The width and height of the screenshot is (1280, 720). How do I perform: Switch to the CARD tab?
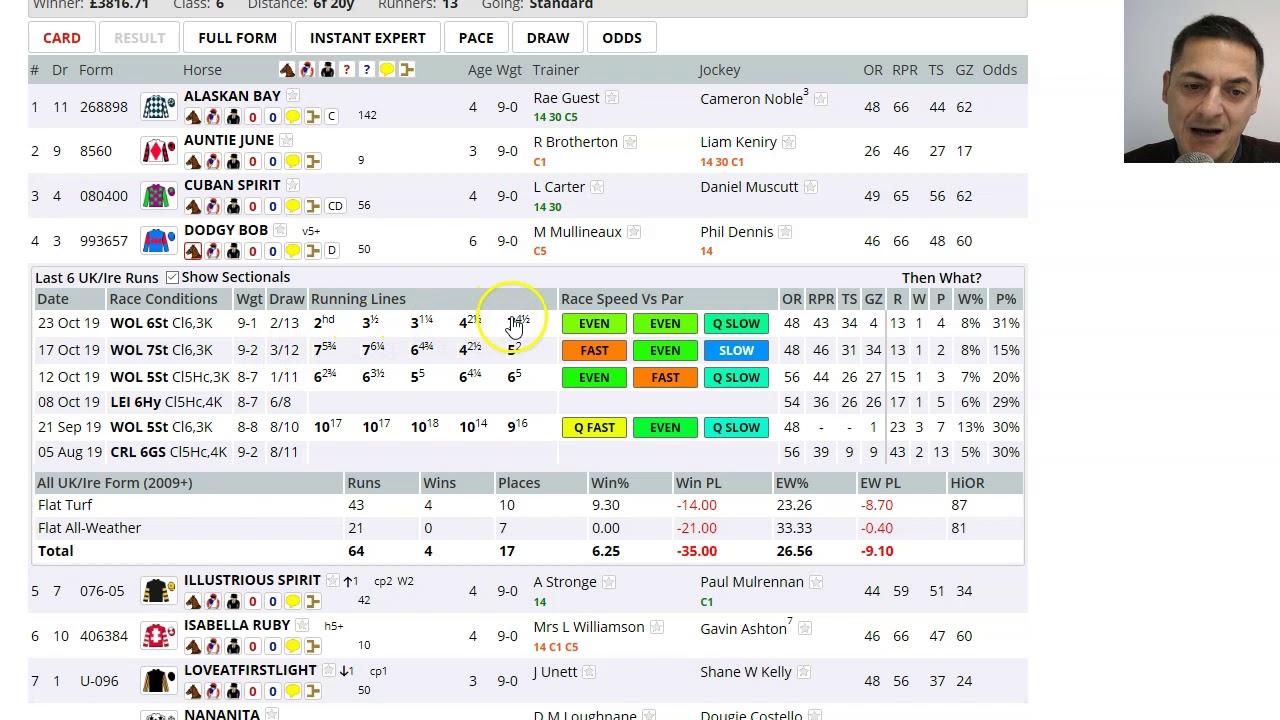(62, 38)
